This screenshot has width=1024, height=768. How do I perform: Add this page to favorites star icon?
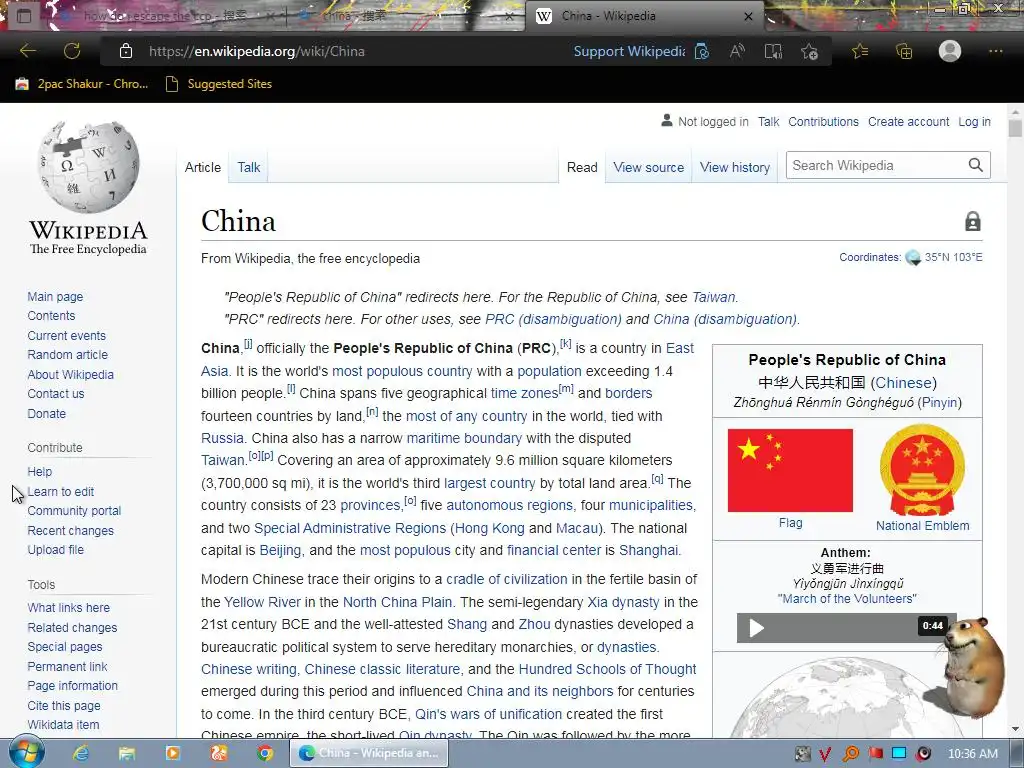tap(809, 51)
